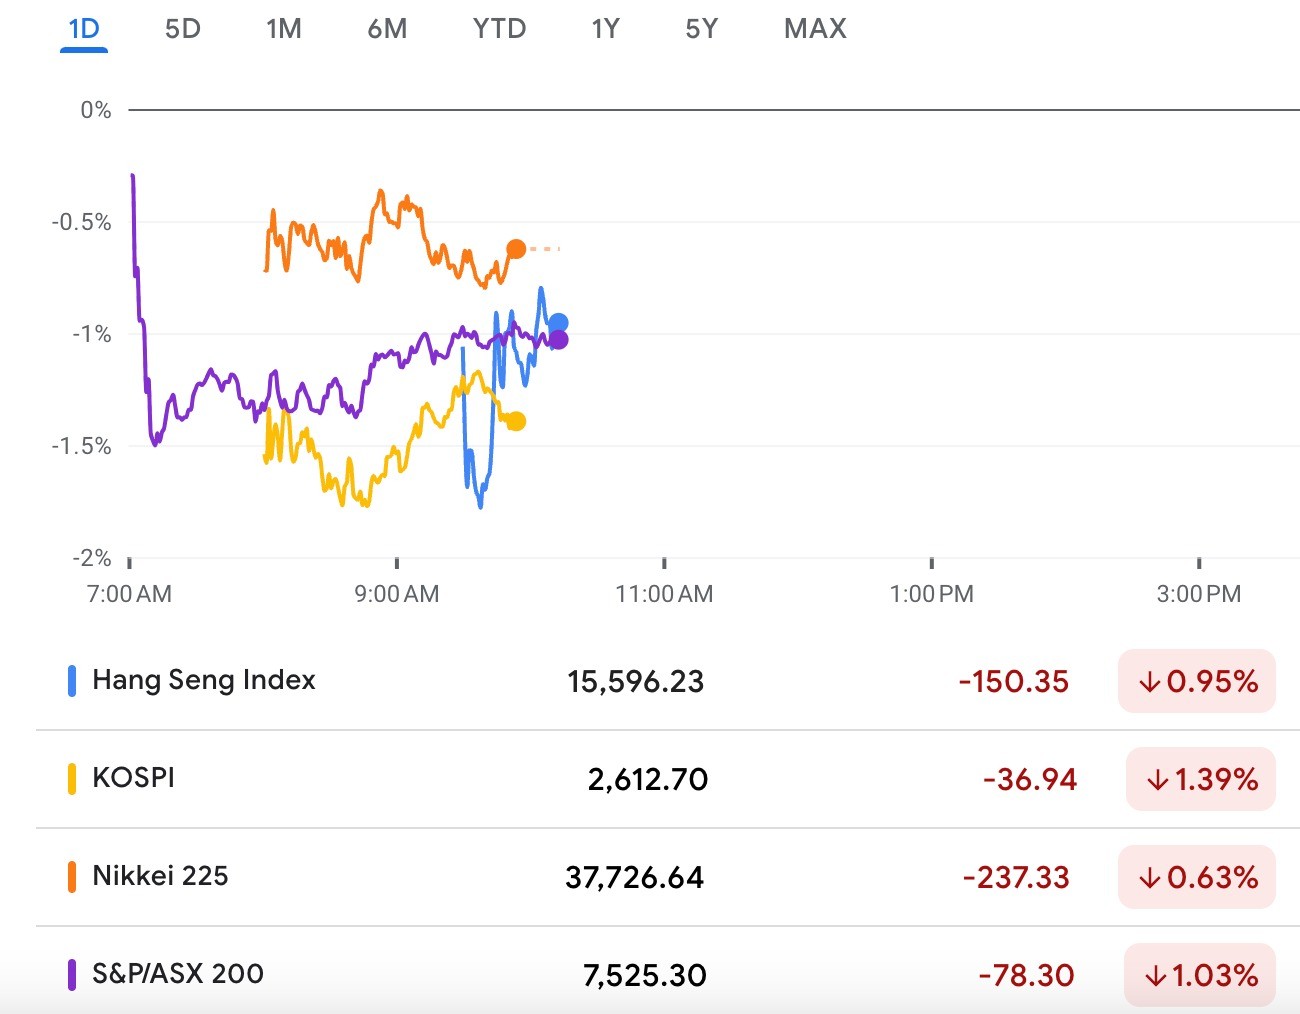The height and width of the screenshot is (1014, 1300).
Task: Click the Hang Seng 0.95% change badge
Action: 1197,681
